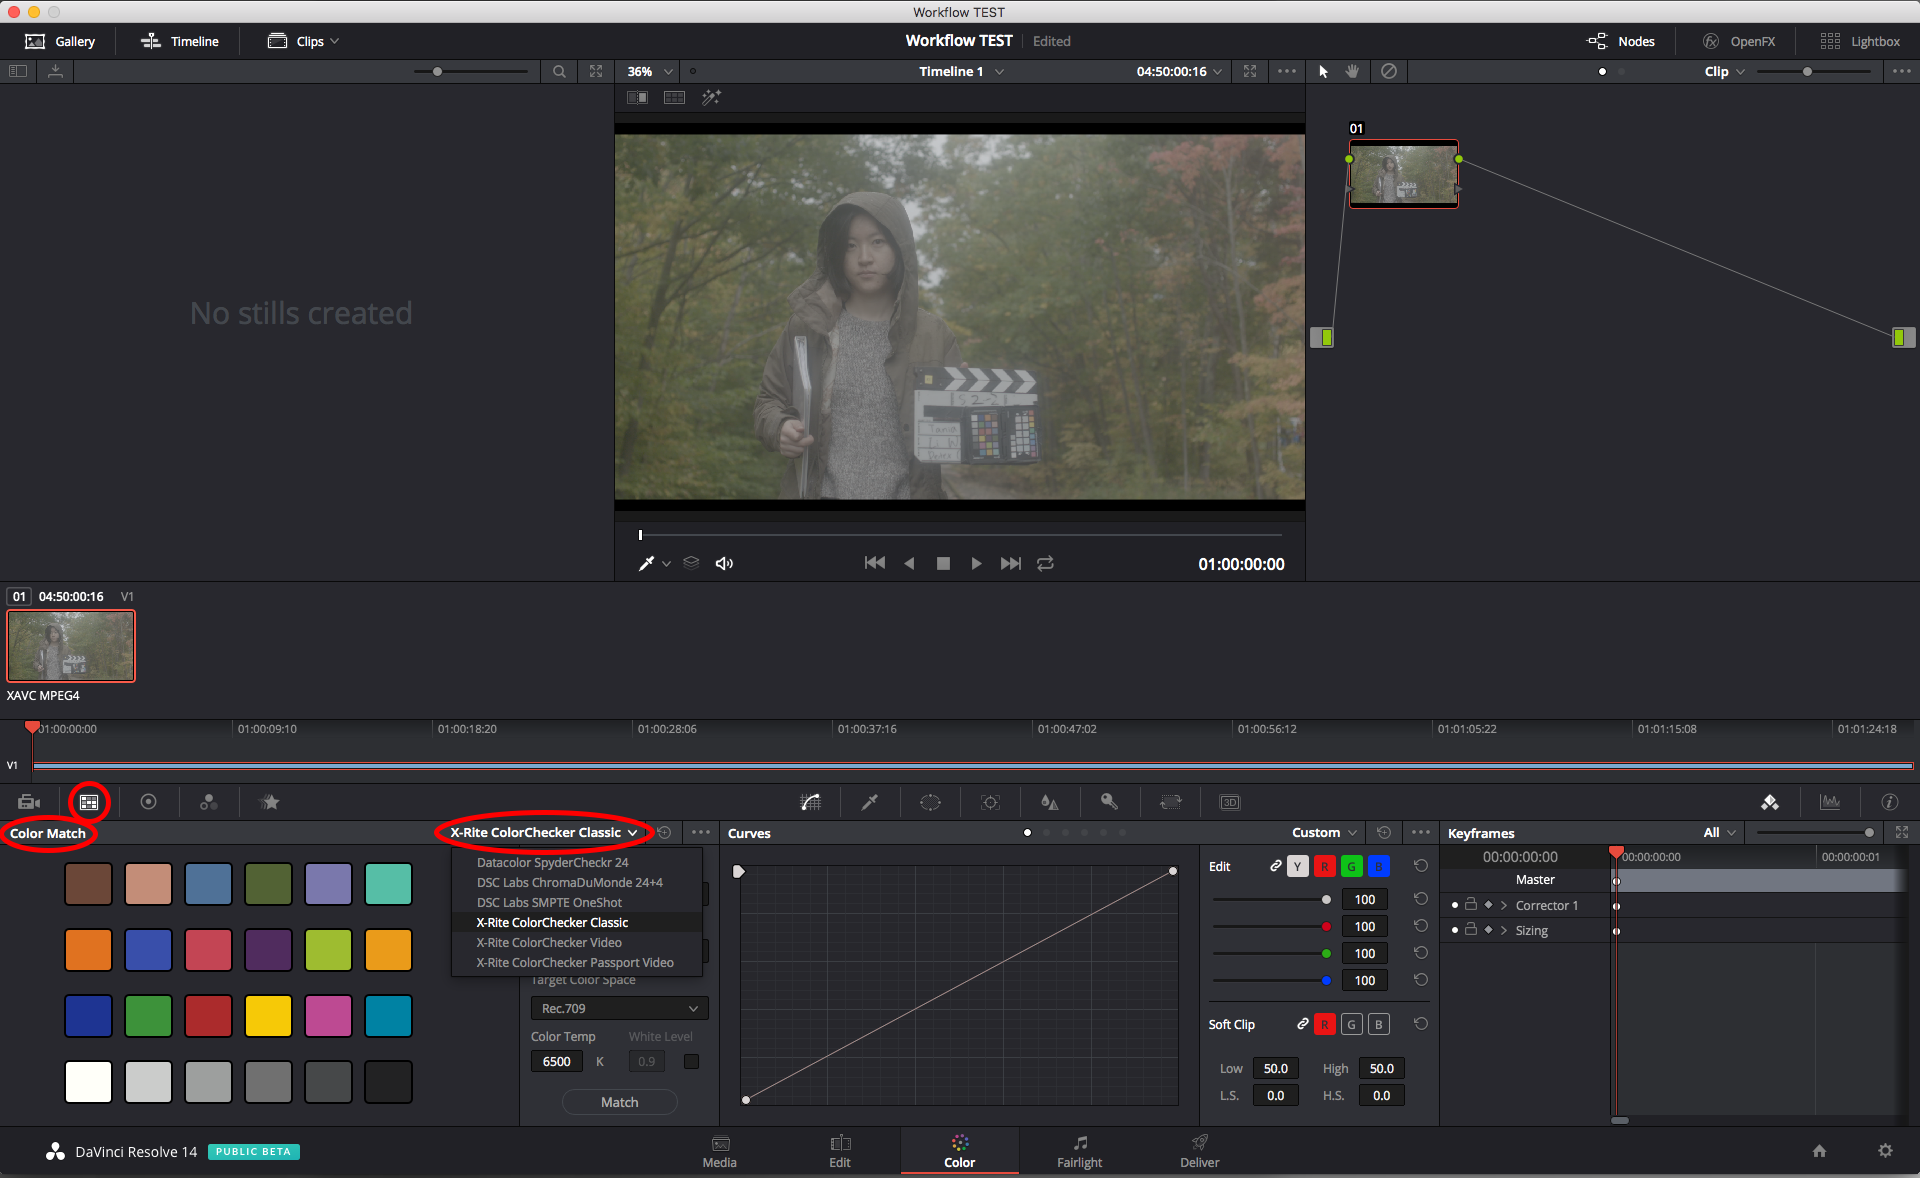The width and height of the screenshot is (1920, 1178).
Task: Toggle the Y luminance curve channel
Action: coord(1298,866)
